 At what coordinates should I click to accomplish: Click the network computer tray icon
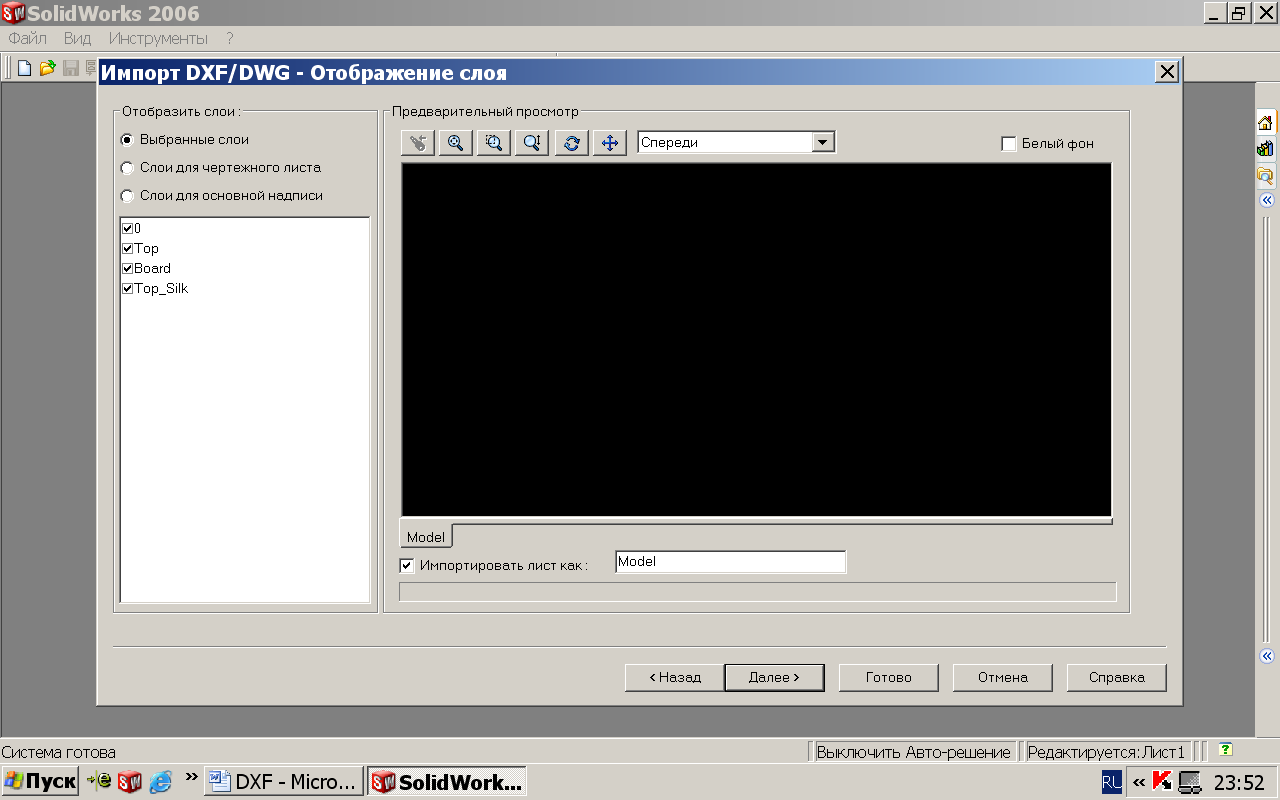coord(1190,782)
